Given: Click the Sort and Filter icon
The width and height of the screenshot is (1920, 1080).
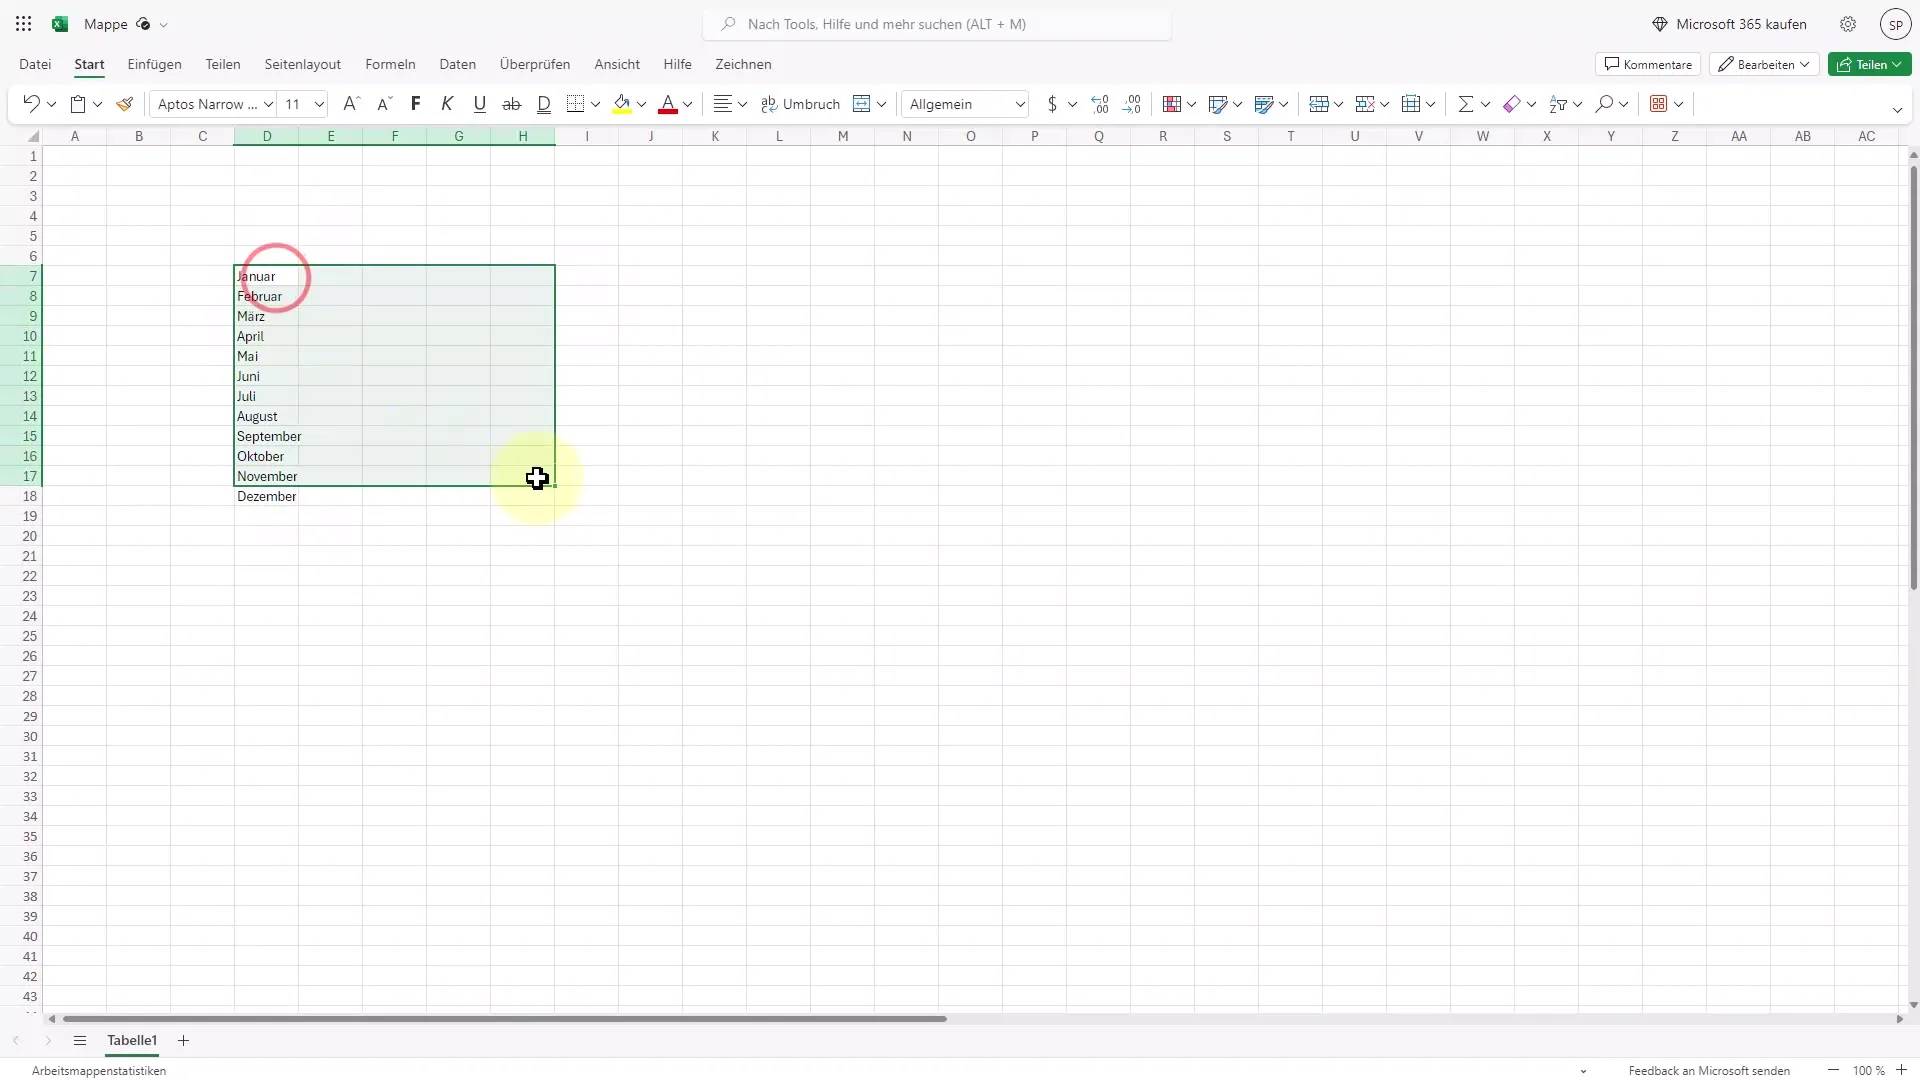Looking at the screenshot, I should [1561, 104].
